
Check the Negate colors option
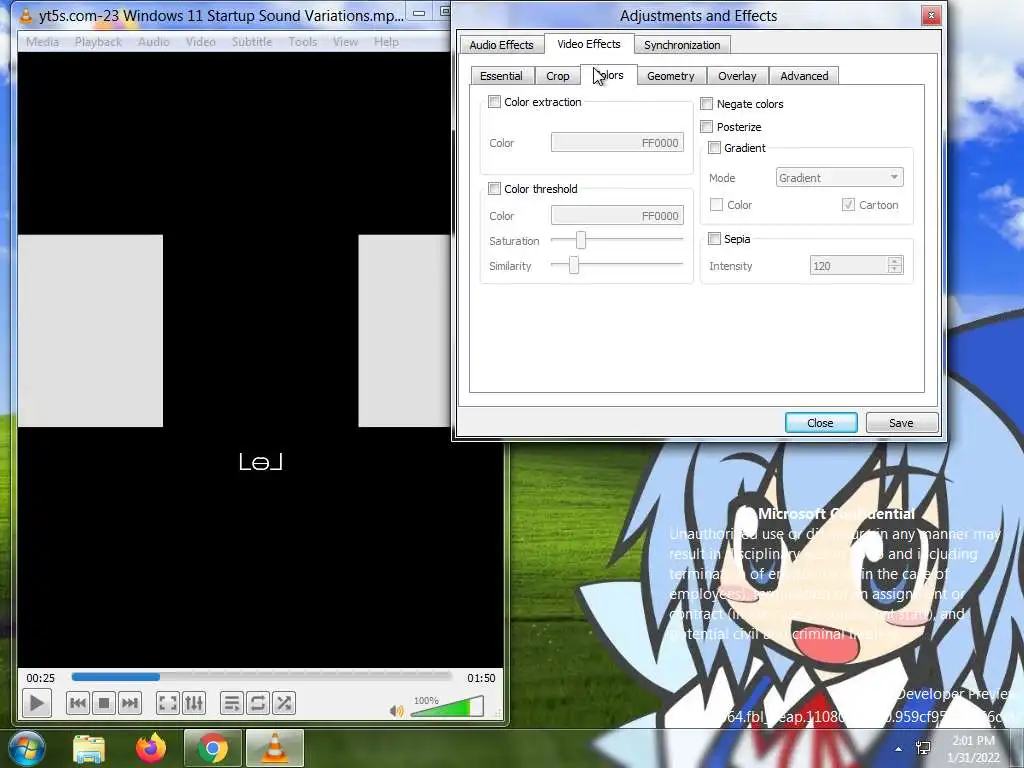pos(707,104)
